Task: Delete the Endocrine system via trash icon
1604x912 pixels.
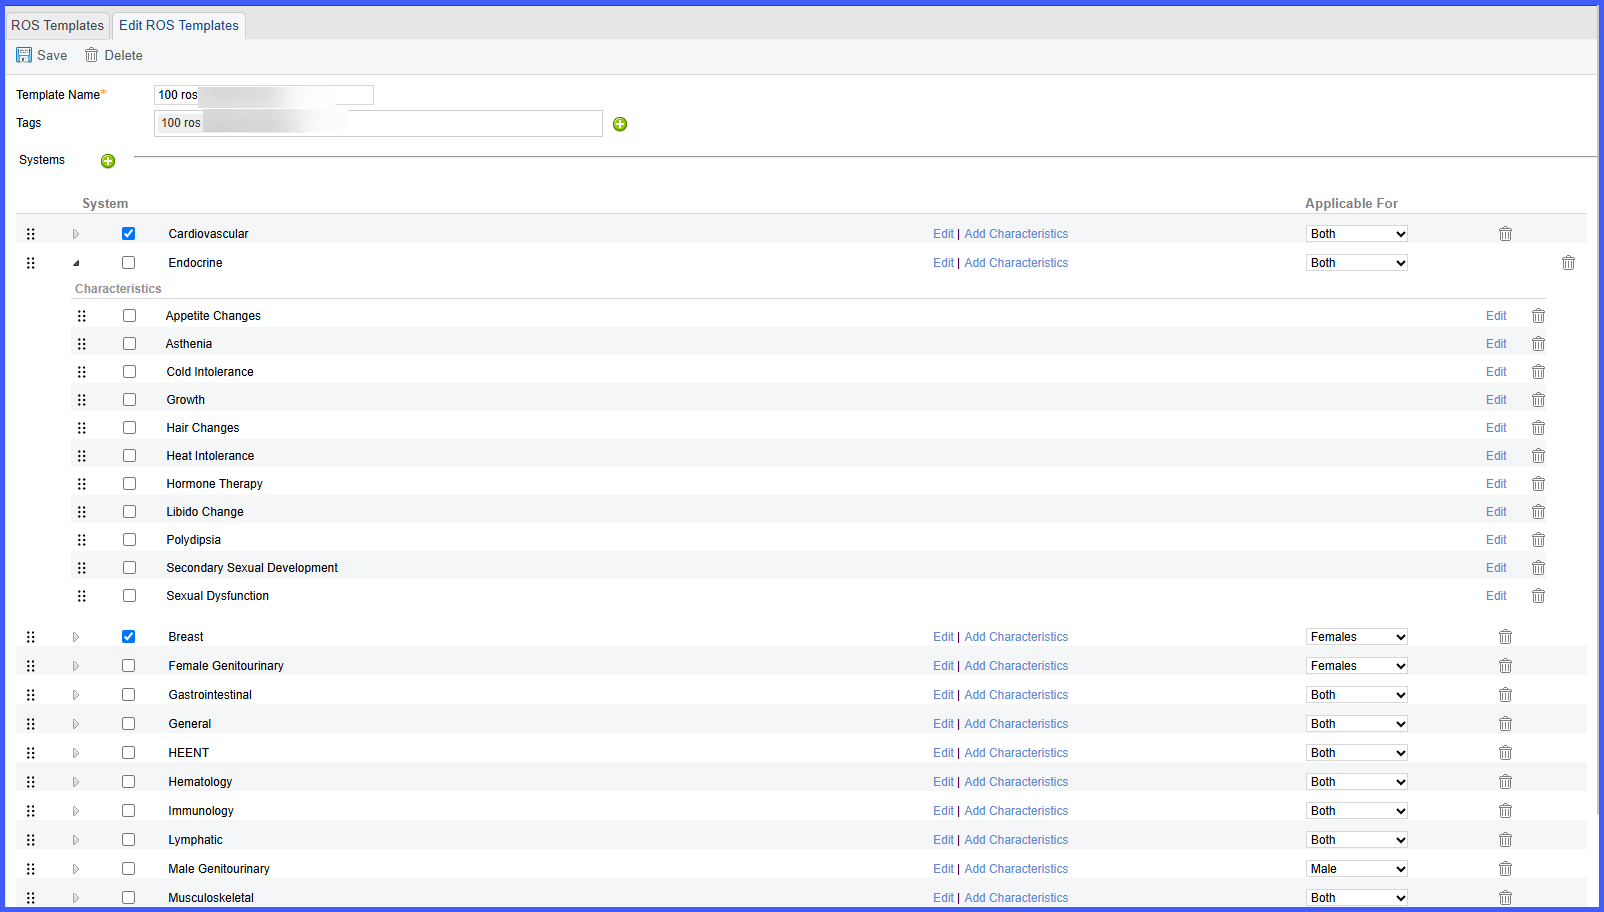Action: [x=1568, y=263]
